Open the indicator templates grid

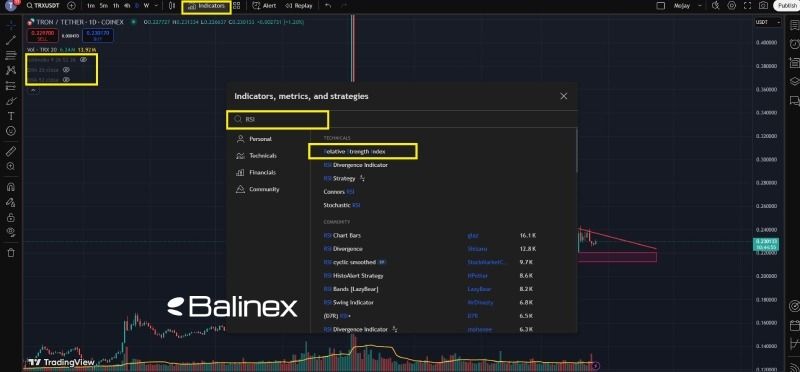click(x=237, y=6)
